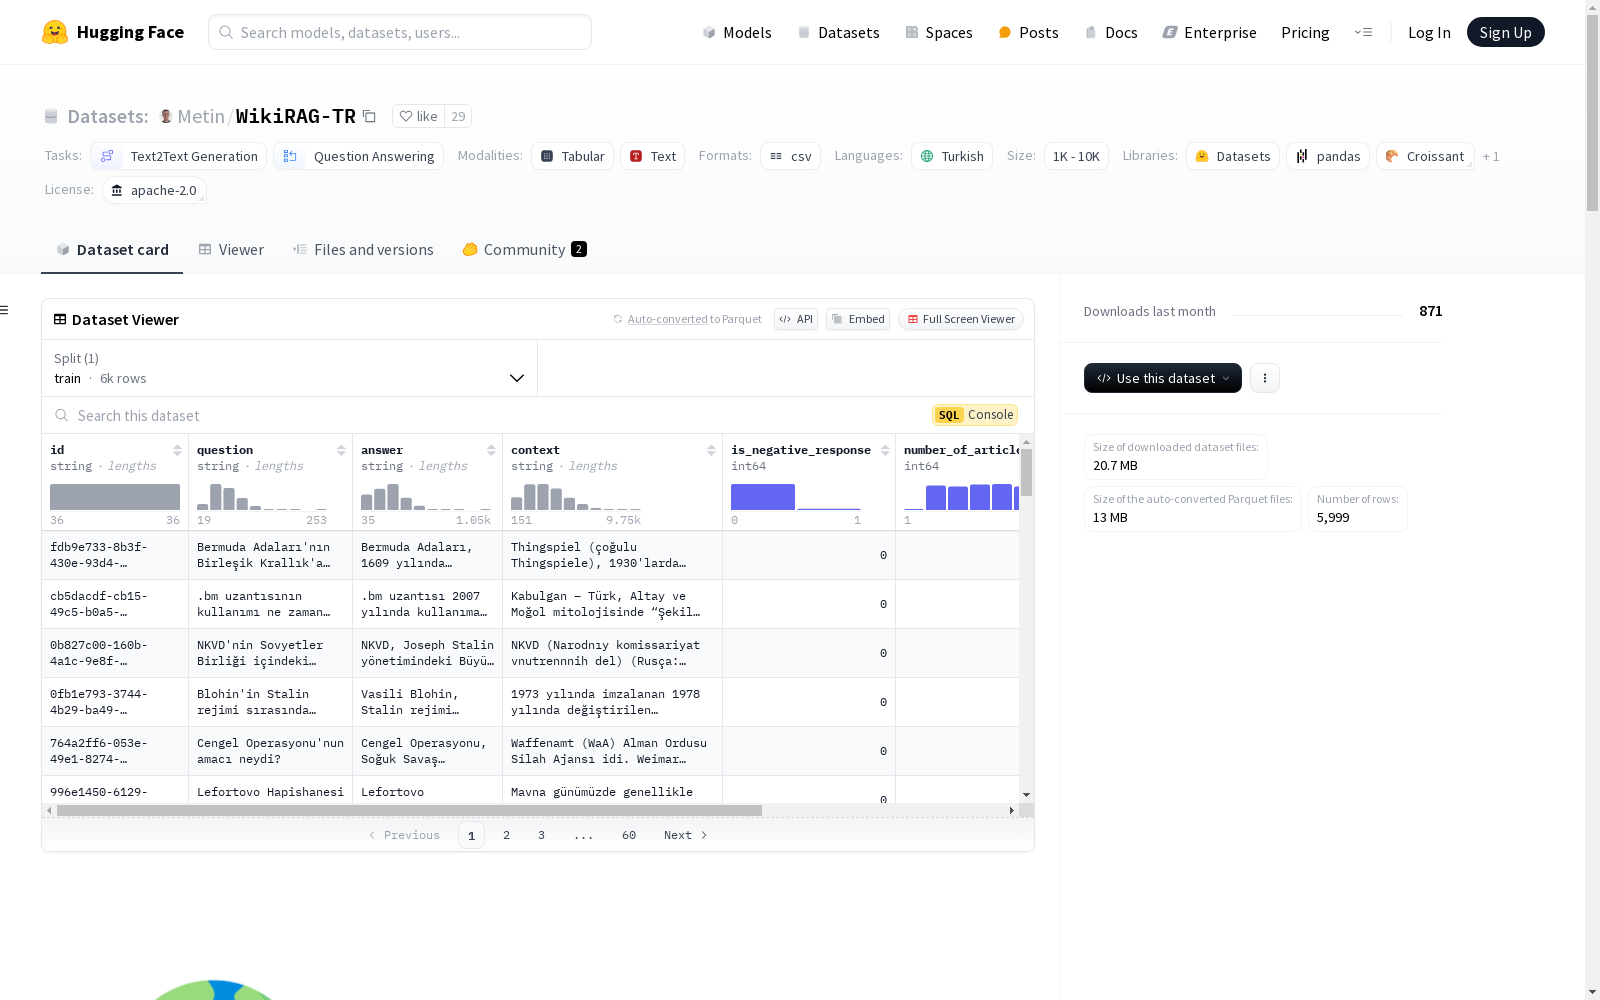Click the Datasets breadcrumb icon
The height and width of the screenshot is (1000, 1600).
[51, 116]
